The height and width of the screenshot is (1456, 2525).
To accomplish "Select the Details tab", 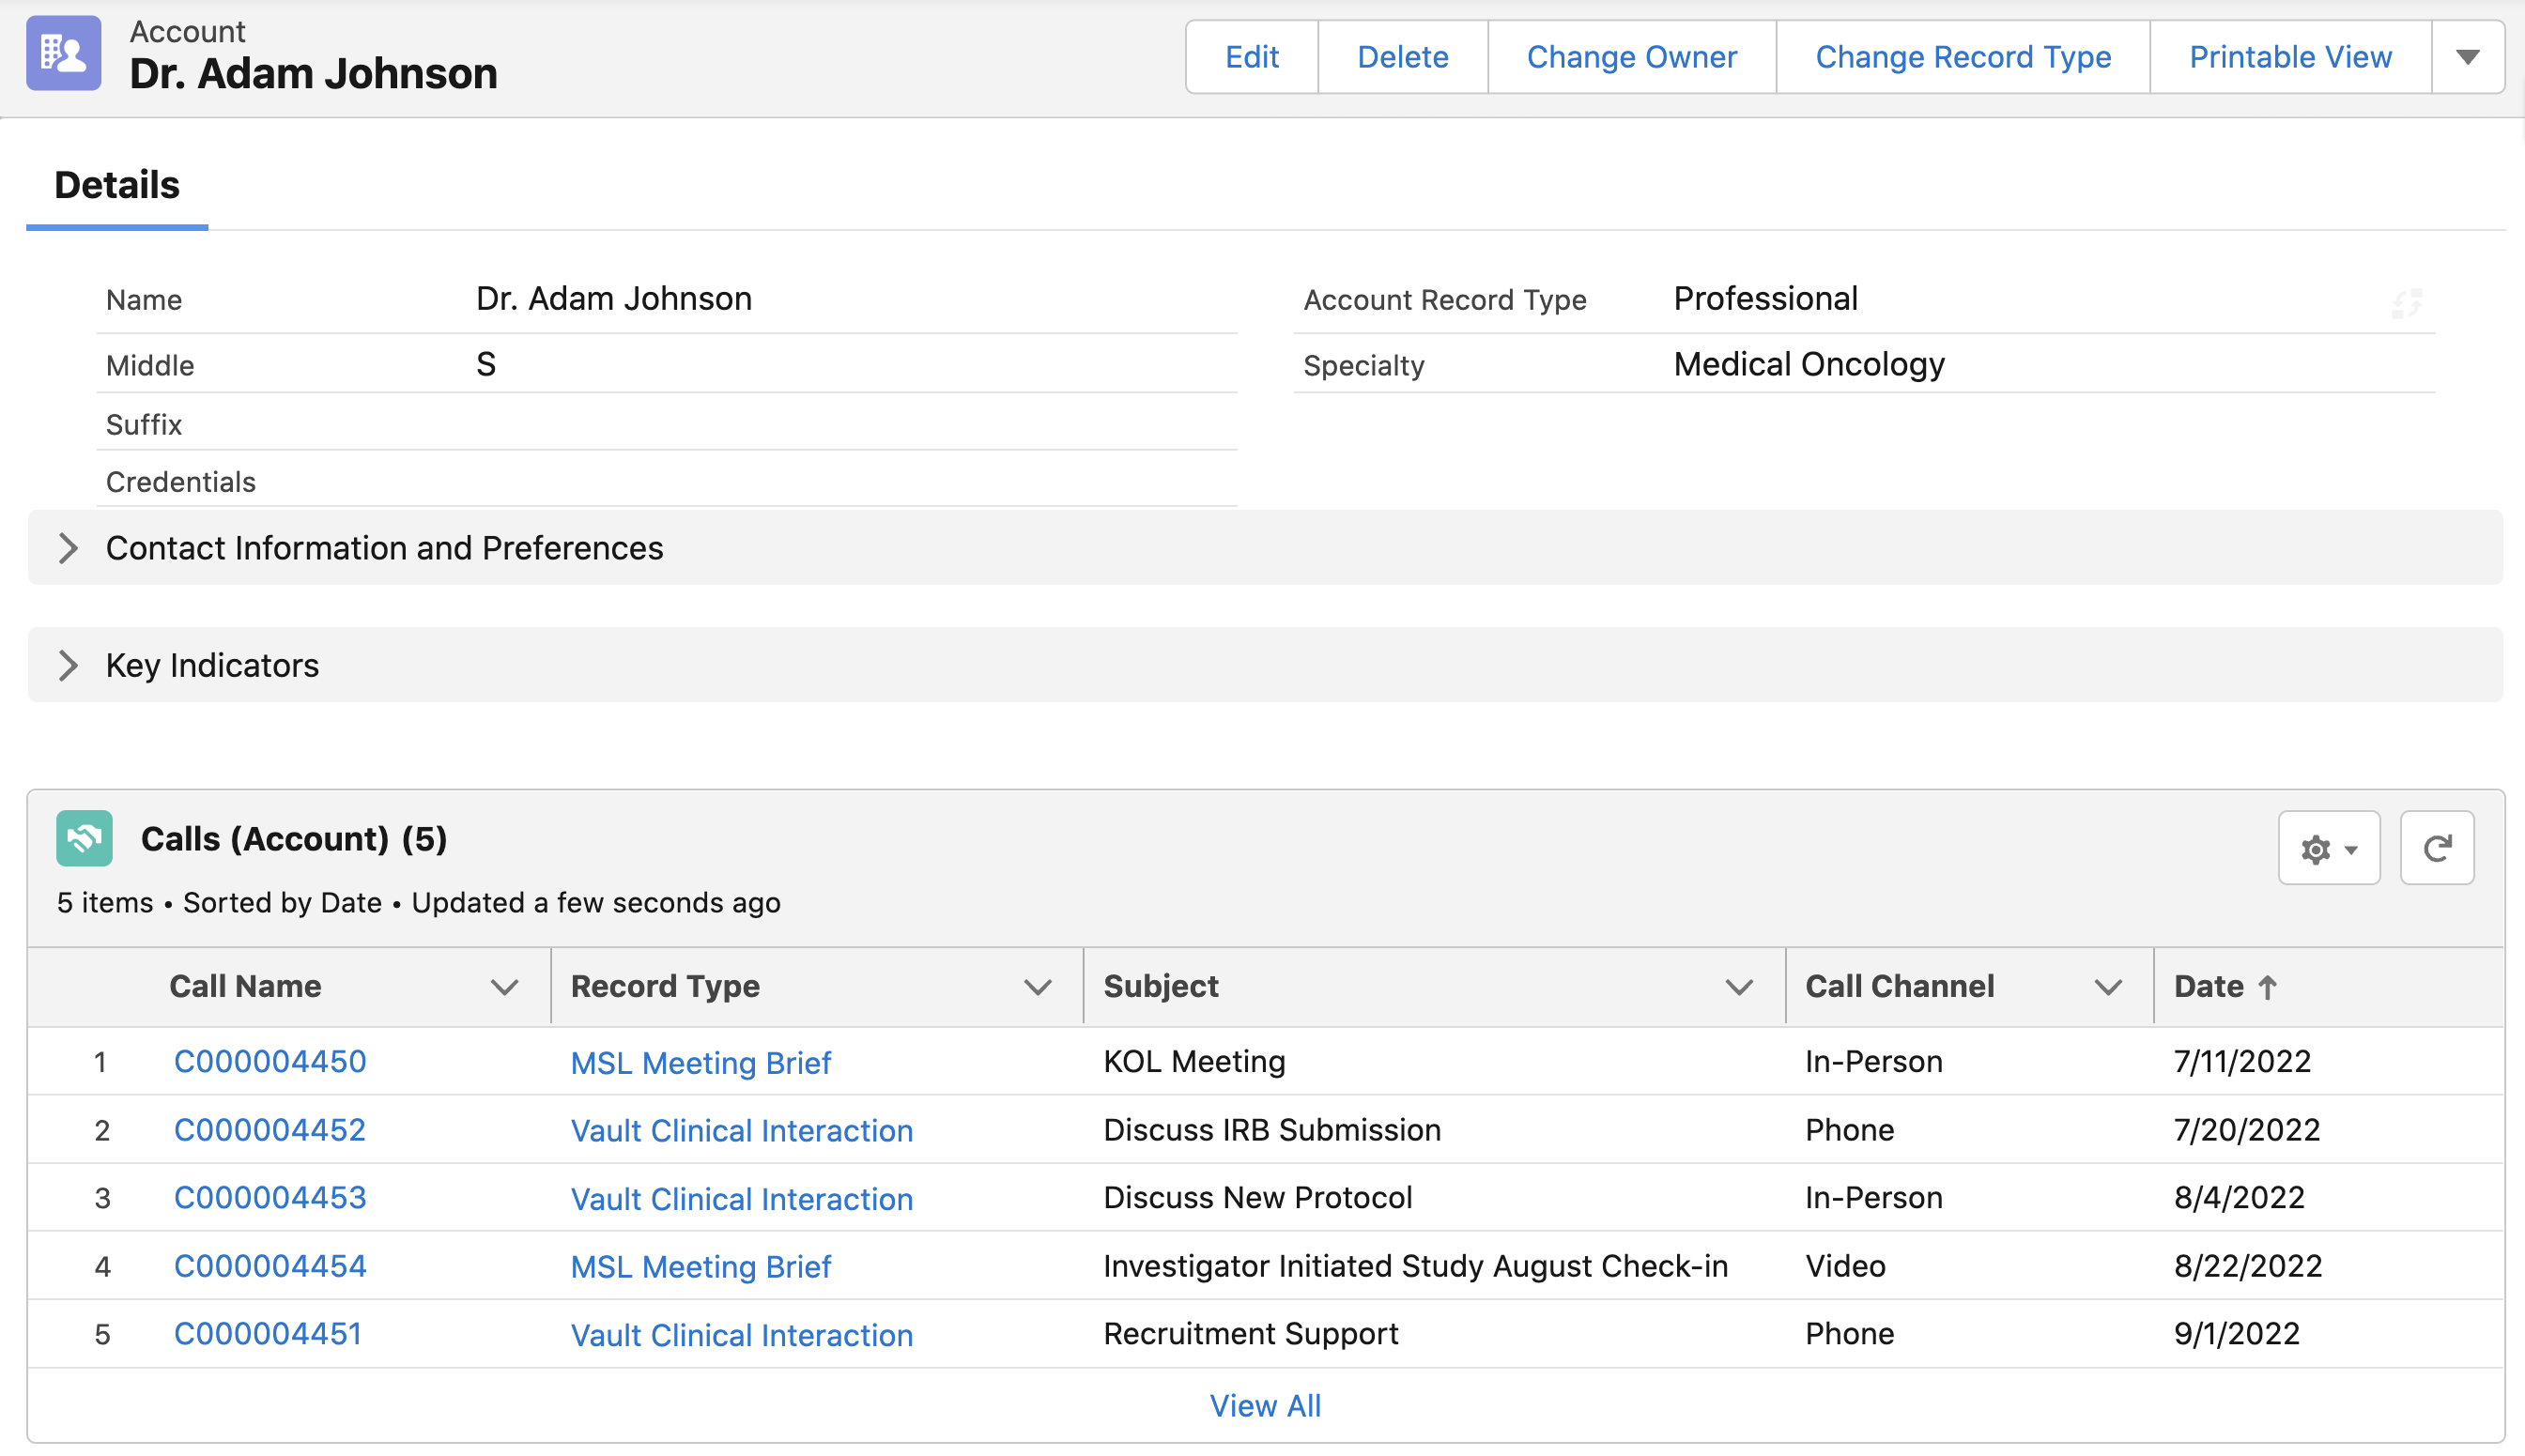I will (x=117, y=185).
